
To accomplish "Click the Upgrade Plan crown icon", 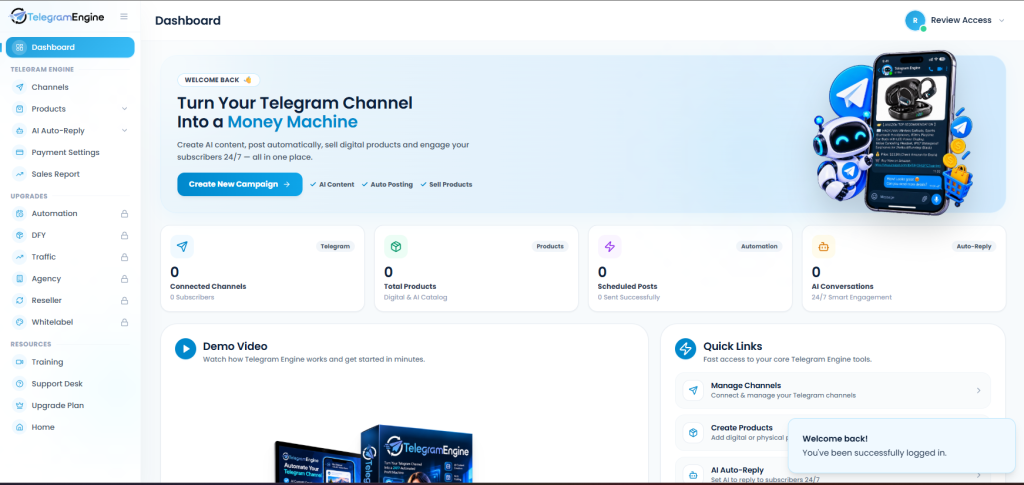I will click(x=19, y=405).
